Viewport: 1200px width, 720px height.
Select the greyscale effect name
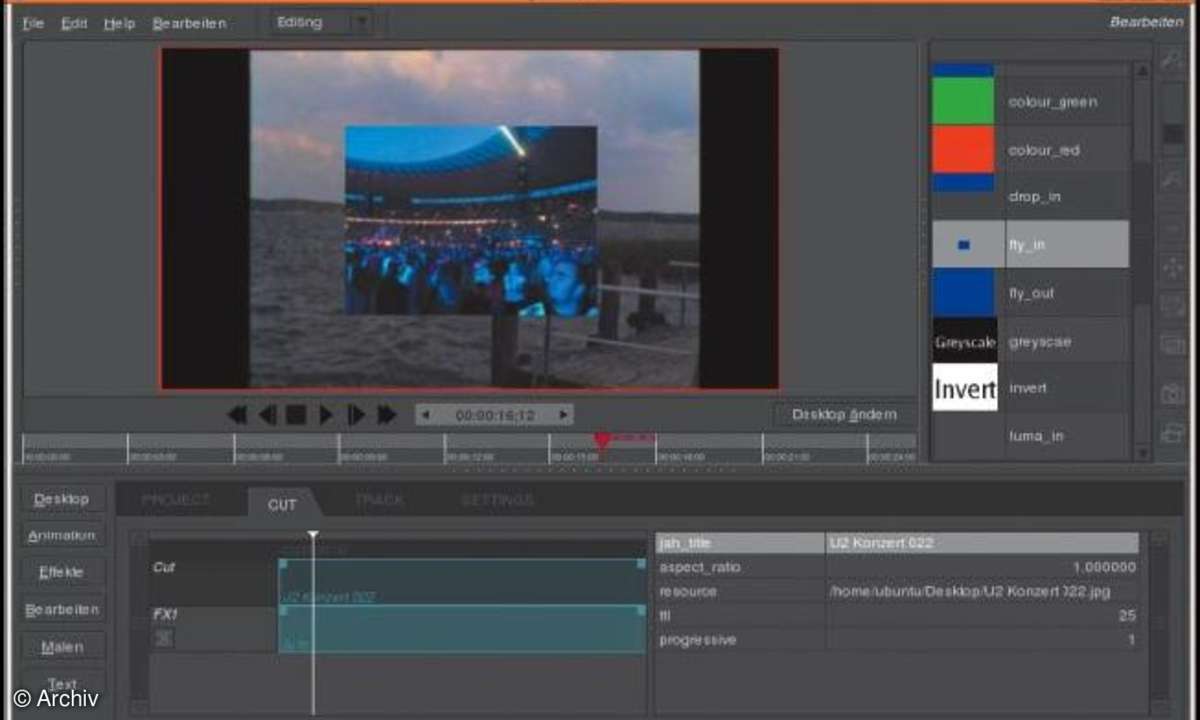pos(1039,341)
